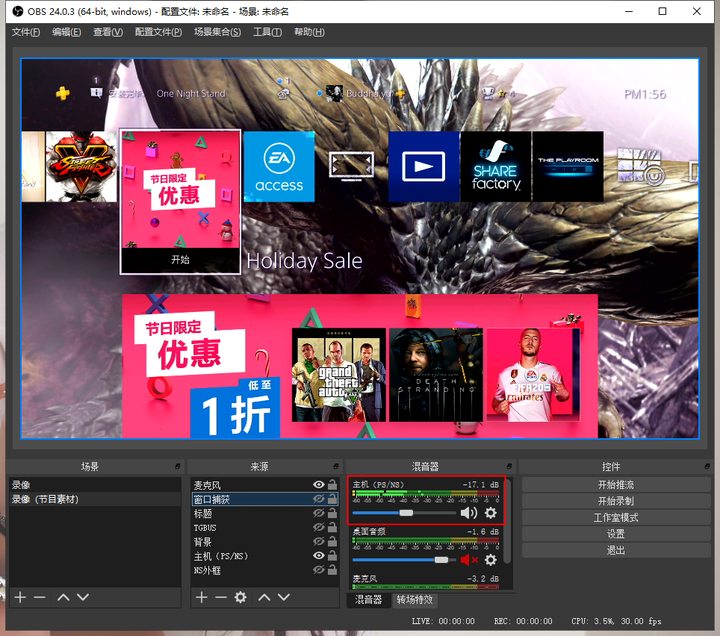Toggle lock for the 麦克风 source

(x=332, y=484)
